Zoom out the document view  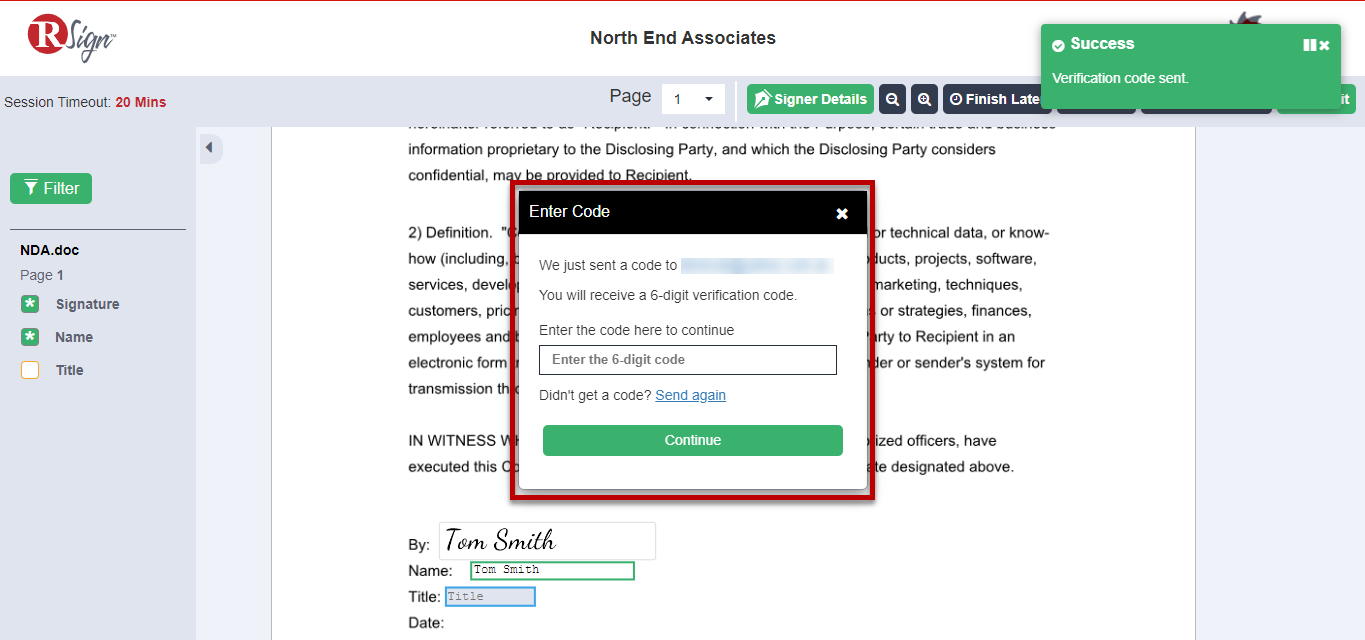892,99
